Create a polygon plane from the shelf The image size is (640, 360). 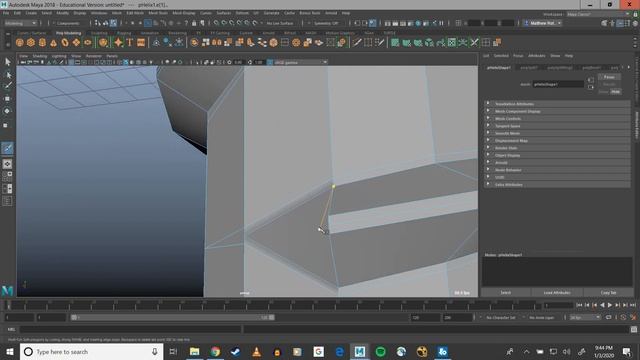pyautogui.click(x=76, y=42)
